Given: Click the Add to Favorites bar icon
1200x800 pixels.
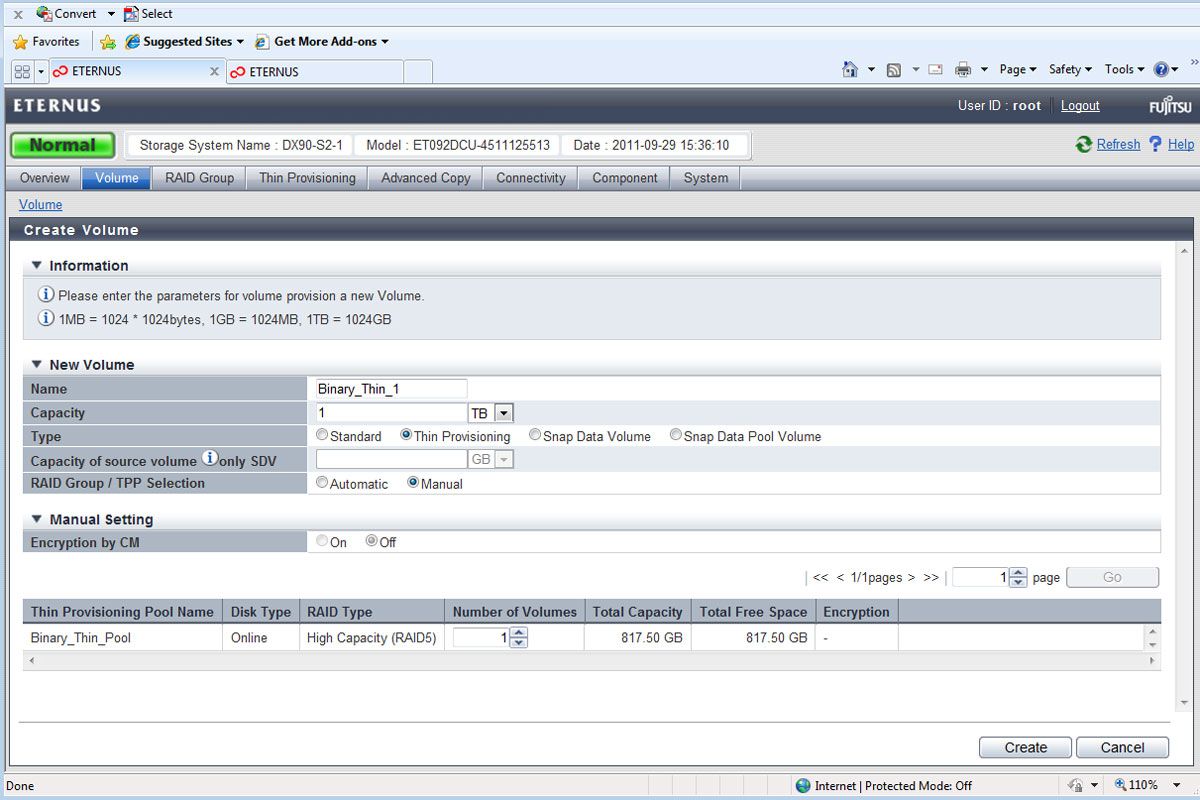Looking at the screenshot, I should pyautogui.click(x=108, y=42).
